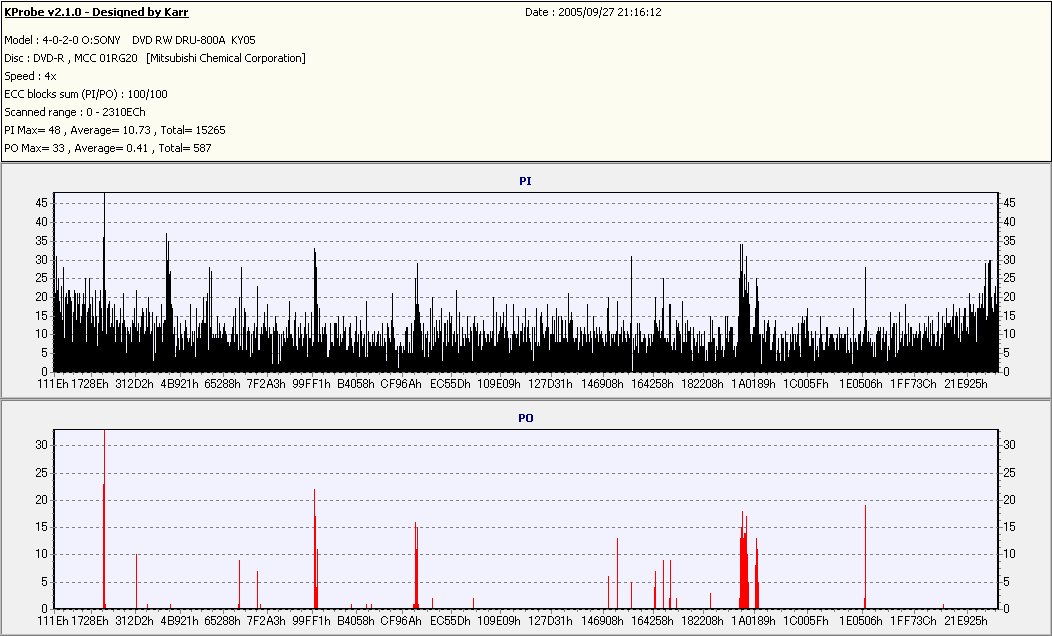Click the Scanned range 0 - 2310ECh line
Viewport: 1052px width, 636px height.
[x=74, y=112]
